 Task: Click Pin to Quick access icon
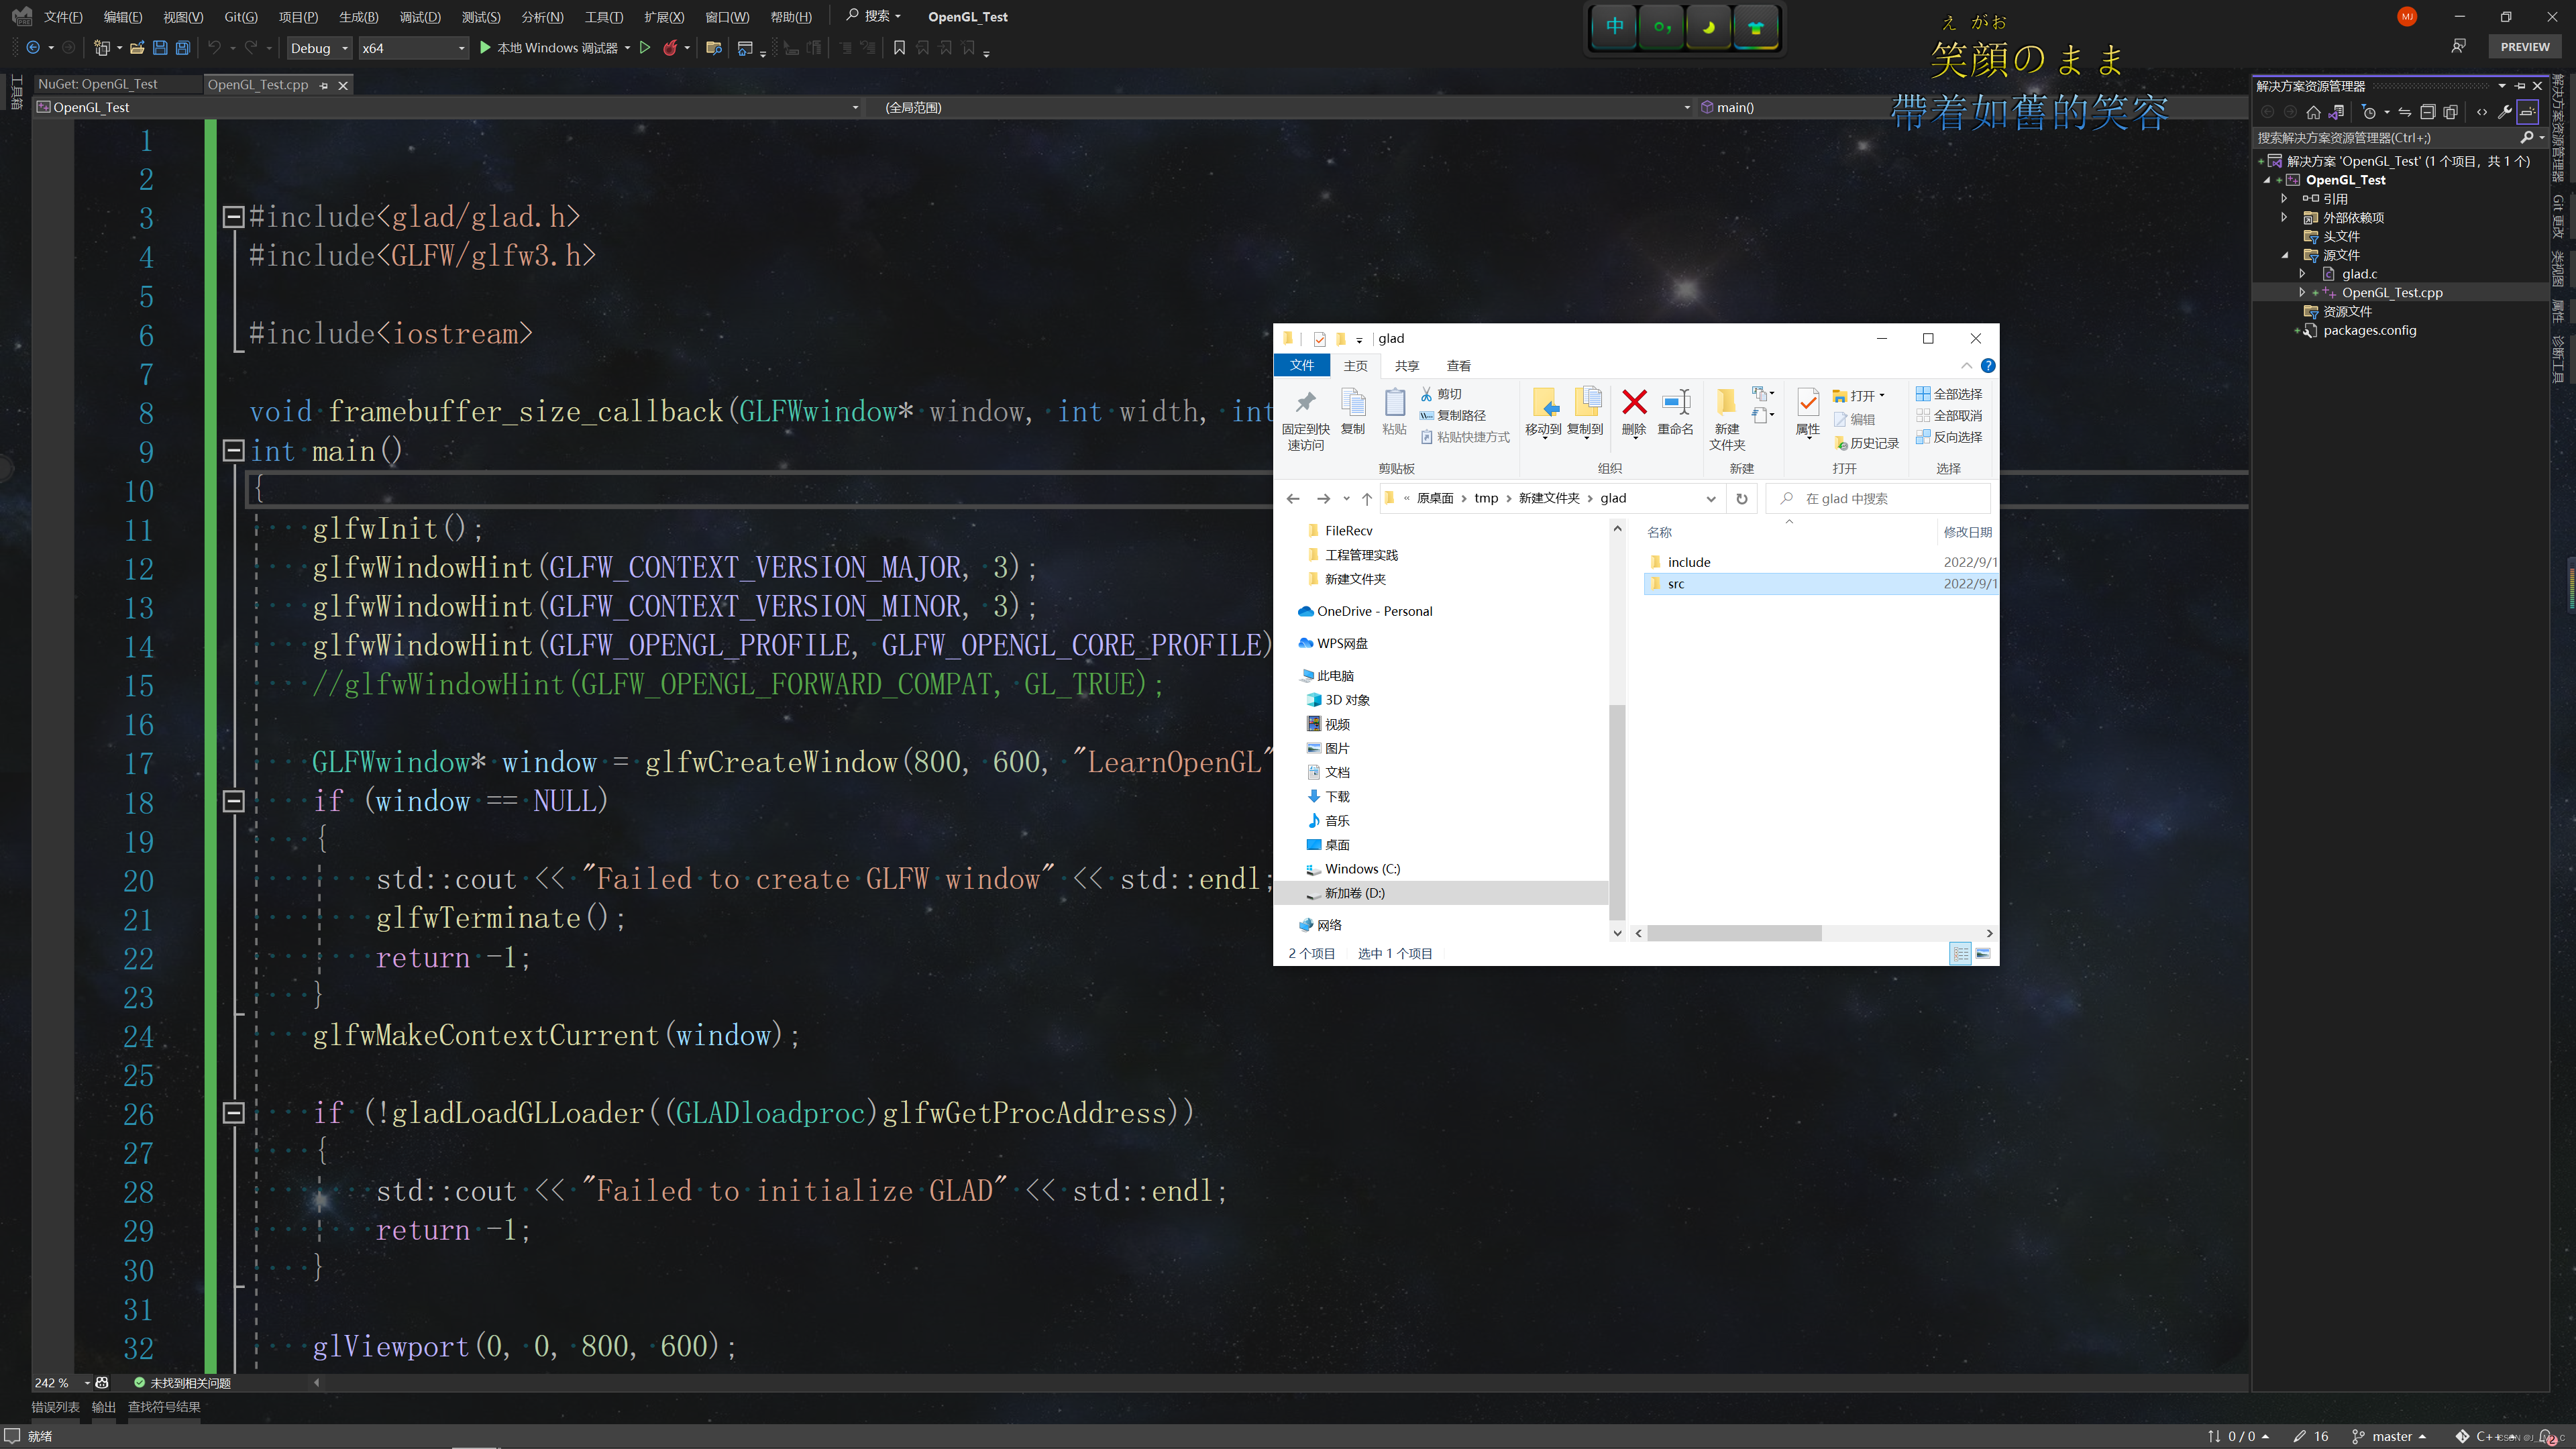click(x=1305, y=419)
